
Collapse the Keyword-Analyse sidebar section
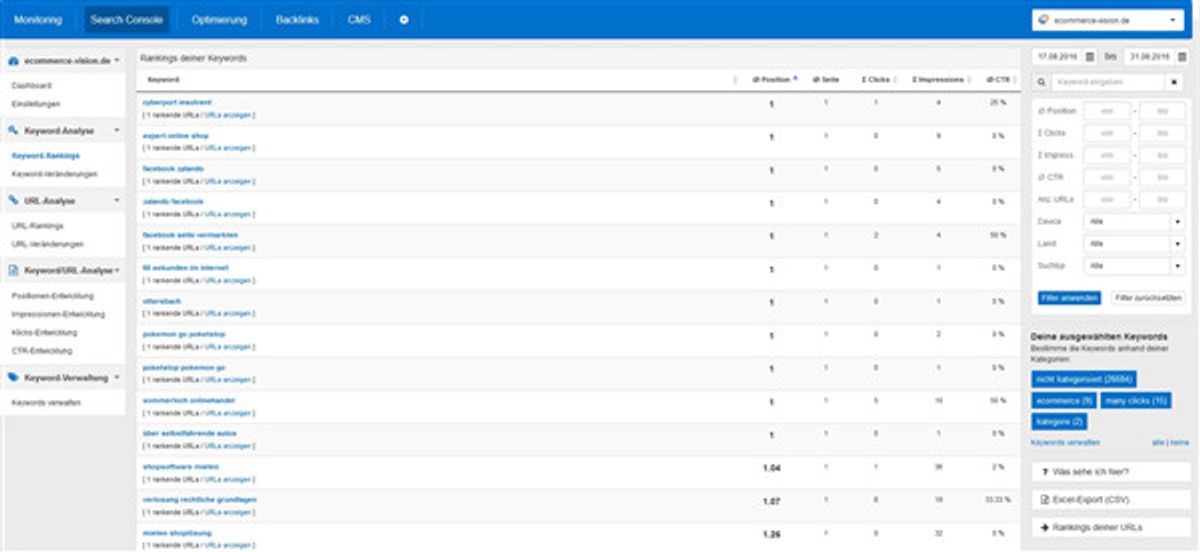coord(117,130)
